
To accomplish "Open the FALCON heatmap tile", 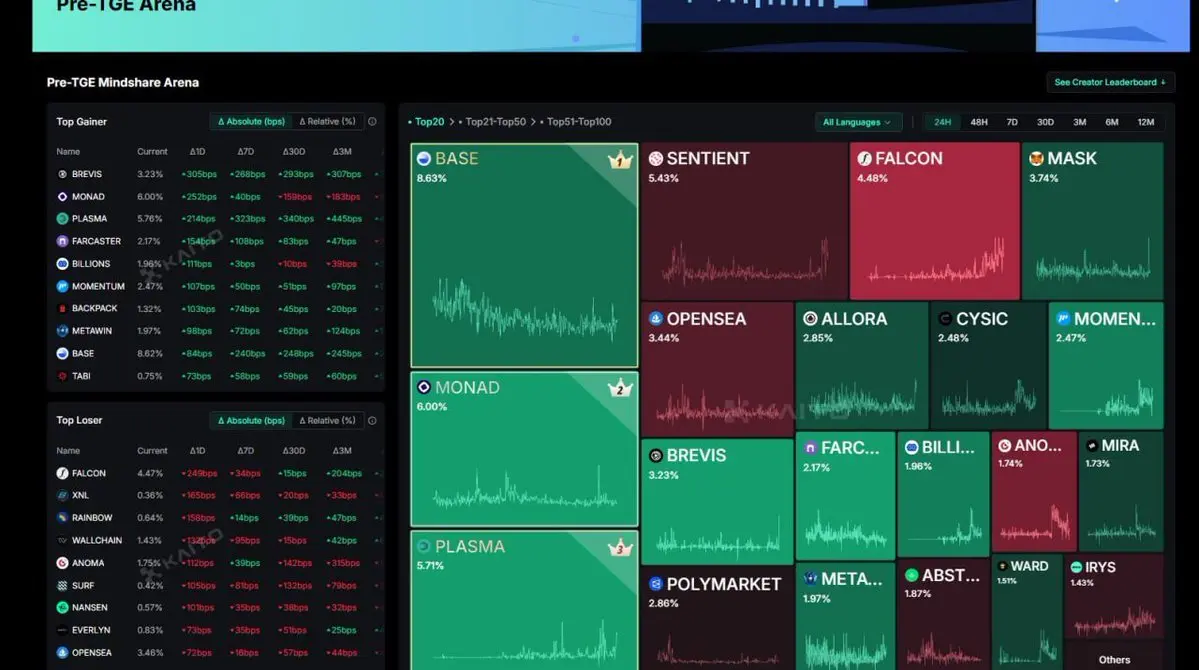I will coord(934,221).
